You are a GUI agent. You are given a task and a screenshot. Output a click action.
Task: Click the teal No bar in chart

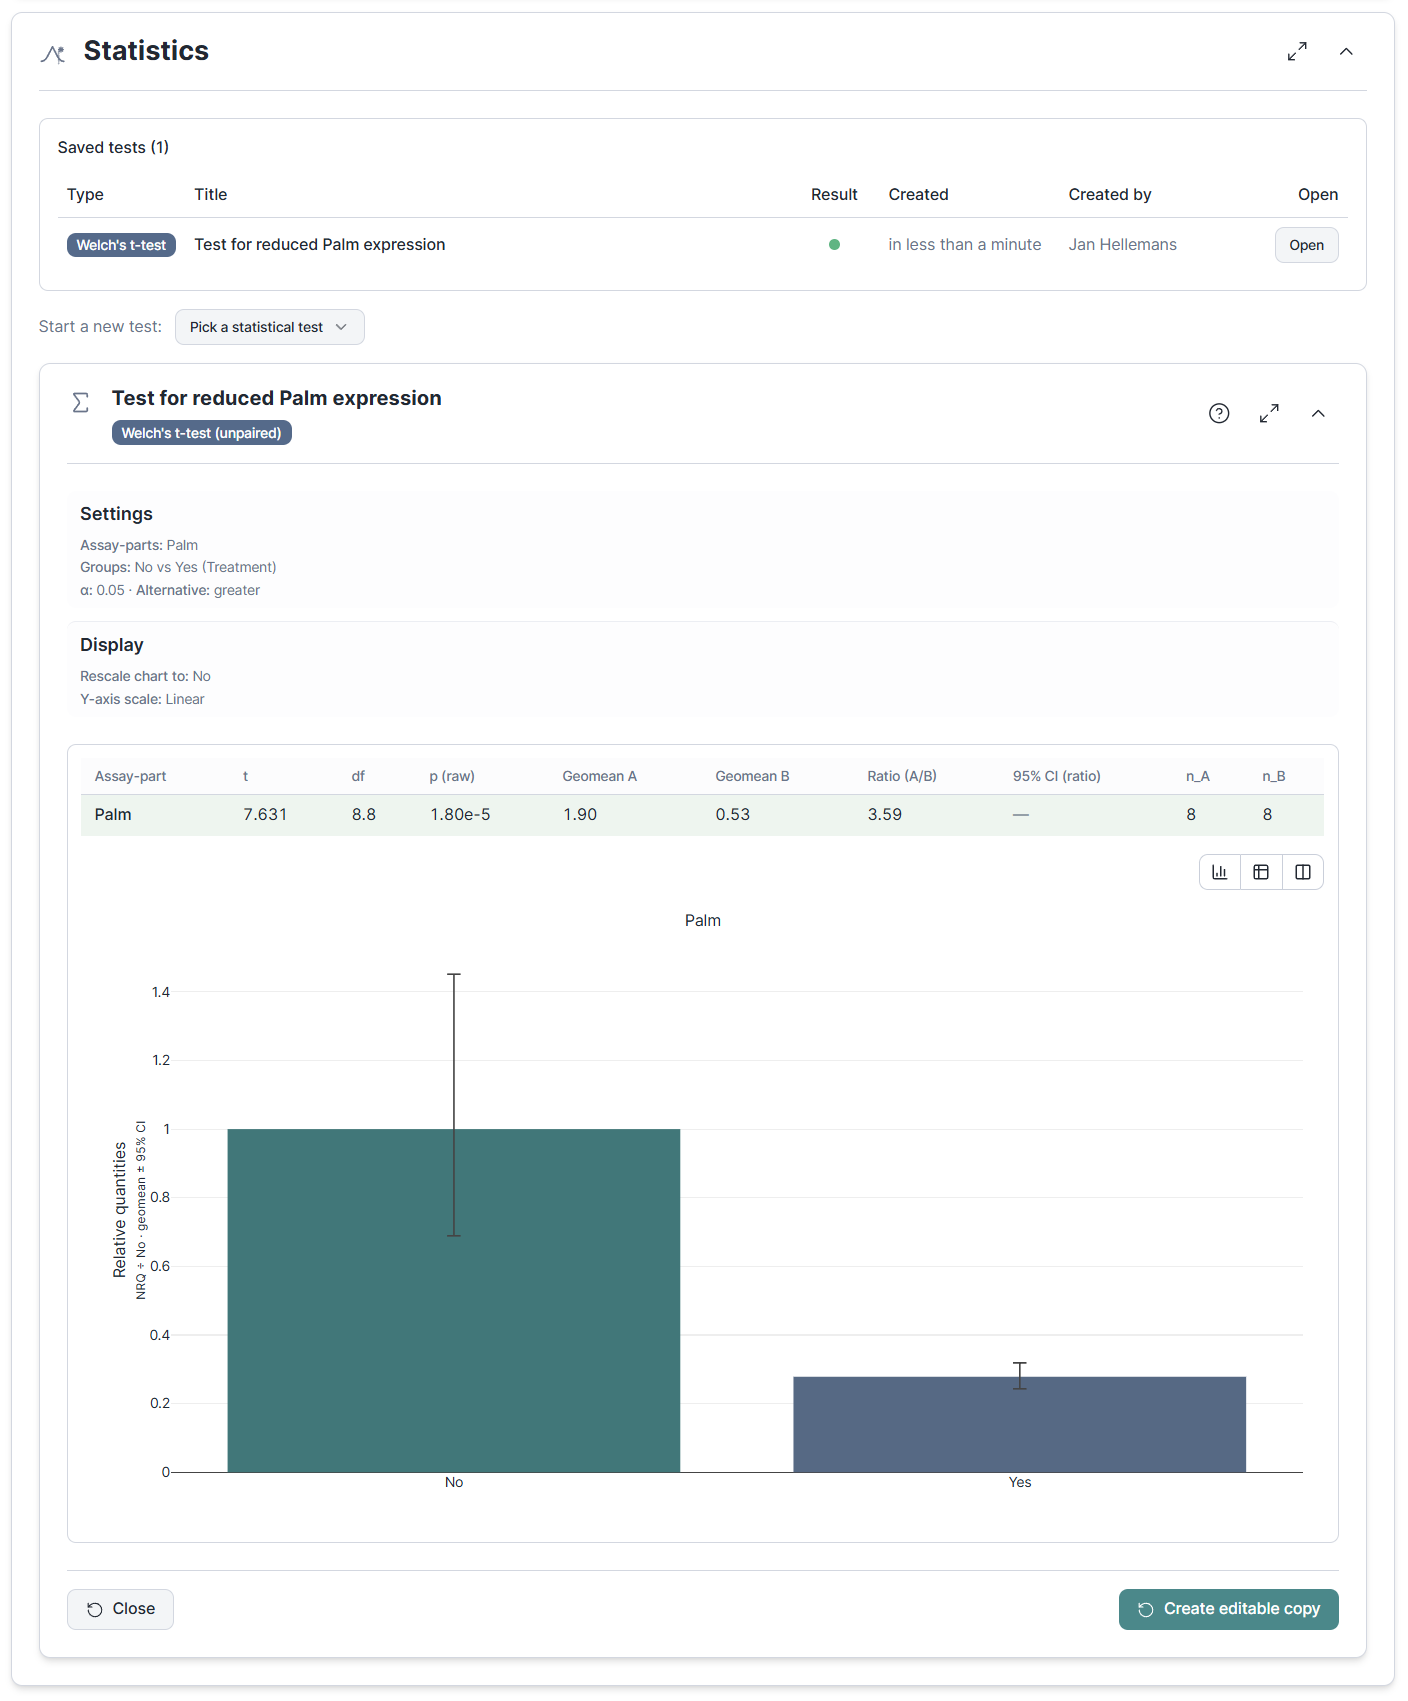click(454, 1300)
